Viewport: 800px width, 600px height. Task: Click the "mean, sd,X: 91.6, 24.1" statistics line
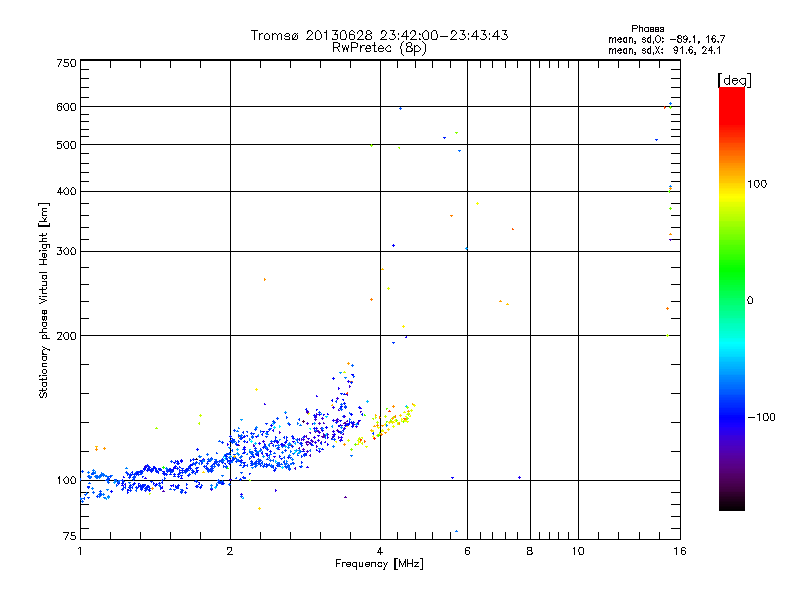coord(664,50)
